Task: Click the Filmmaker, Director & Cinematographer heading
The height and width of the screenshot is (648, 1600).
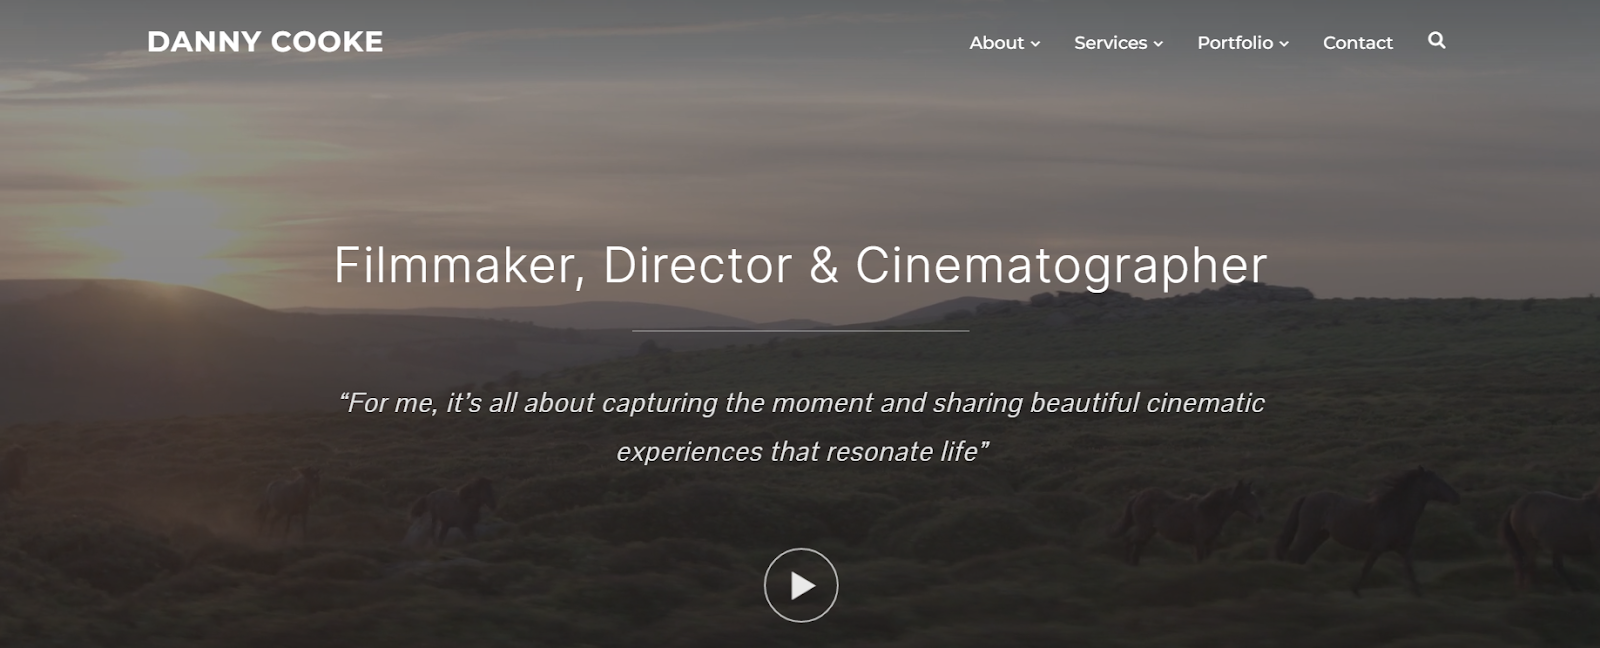Action: click(x=800, y=266)
